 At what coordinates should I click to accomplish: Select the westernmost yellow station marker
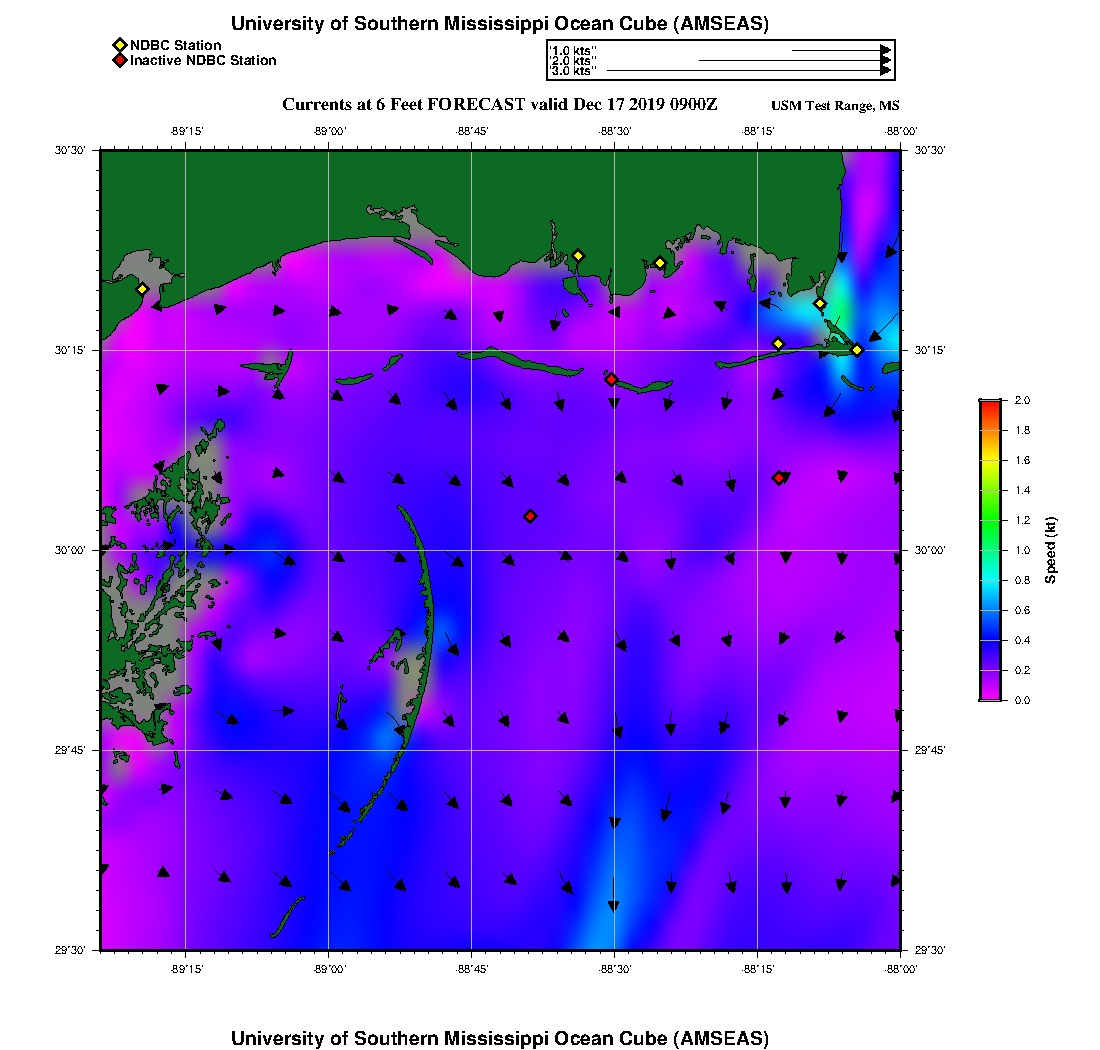coord(142,289)
